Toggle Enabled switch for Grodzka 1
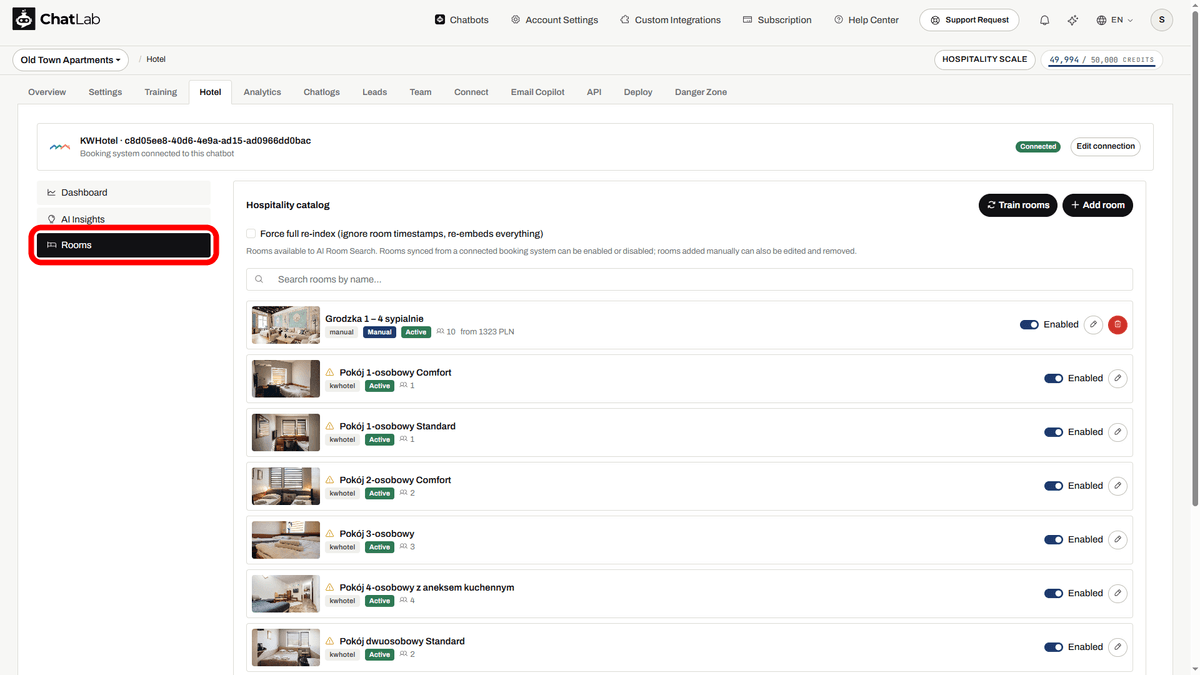The width and height of the screenshot is (1200, 675). tap(1029, 325)
